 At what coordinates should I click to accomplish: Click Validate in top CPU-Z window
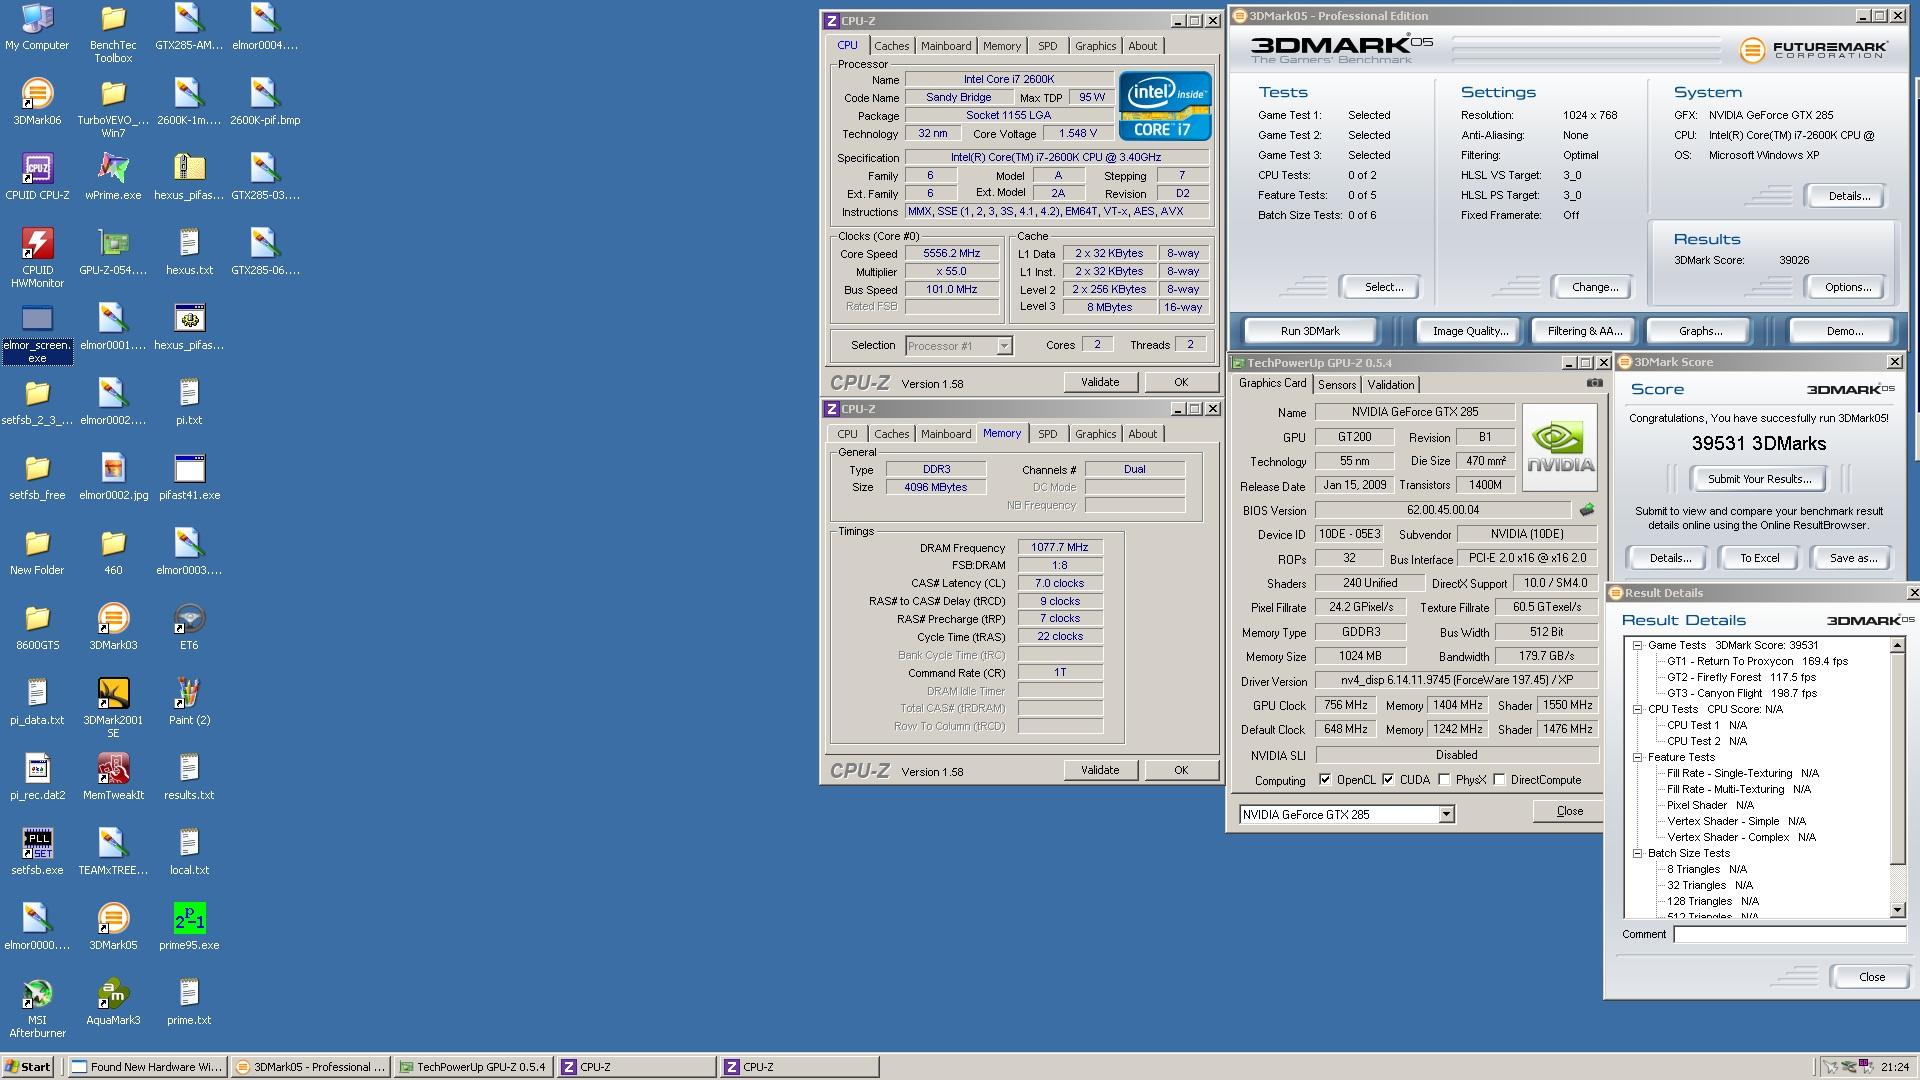pos(1100,382)
